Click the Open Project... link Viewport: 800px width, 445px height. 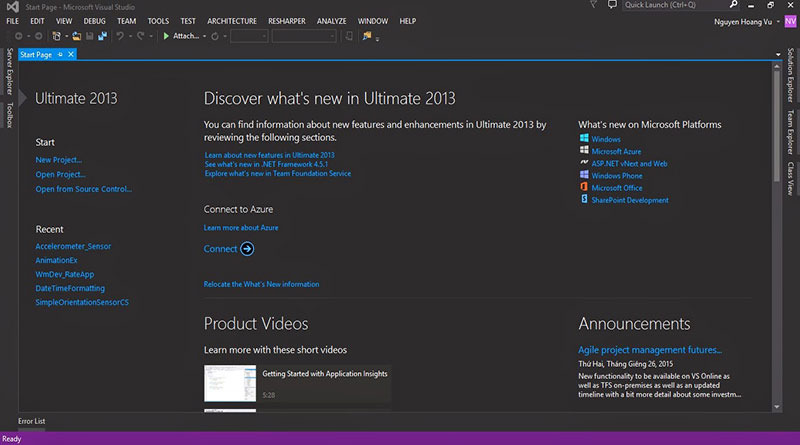pos(60,175)
